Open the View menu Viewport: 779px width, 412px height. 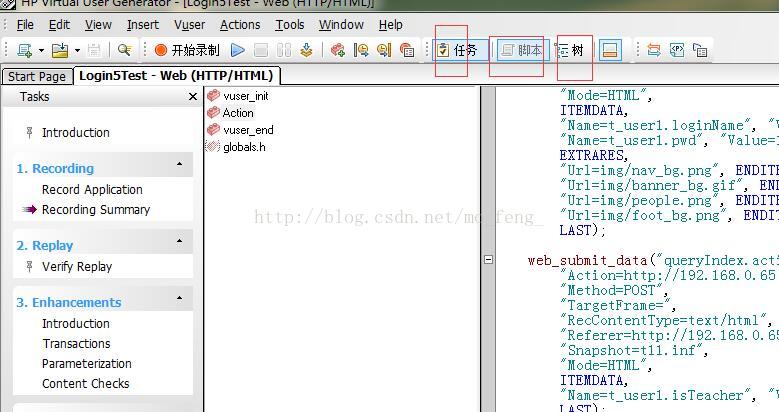(x=98, y=25)
